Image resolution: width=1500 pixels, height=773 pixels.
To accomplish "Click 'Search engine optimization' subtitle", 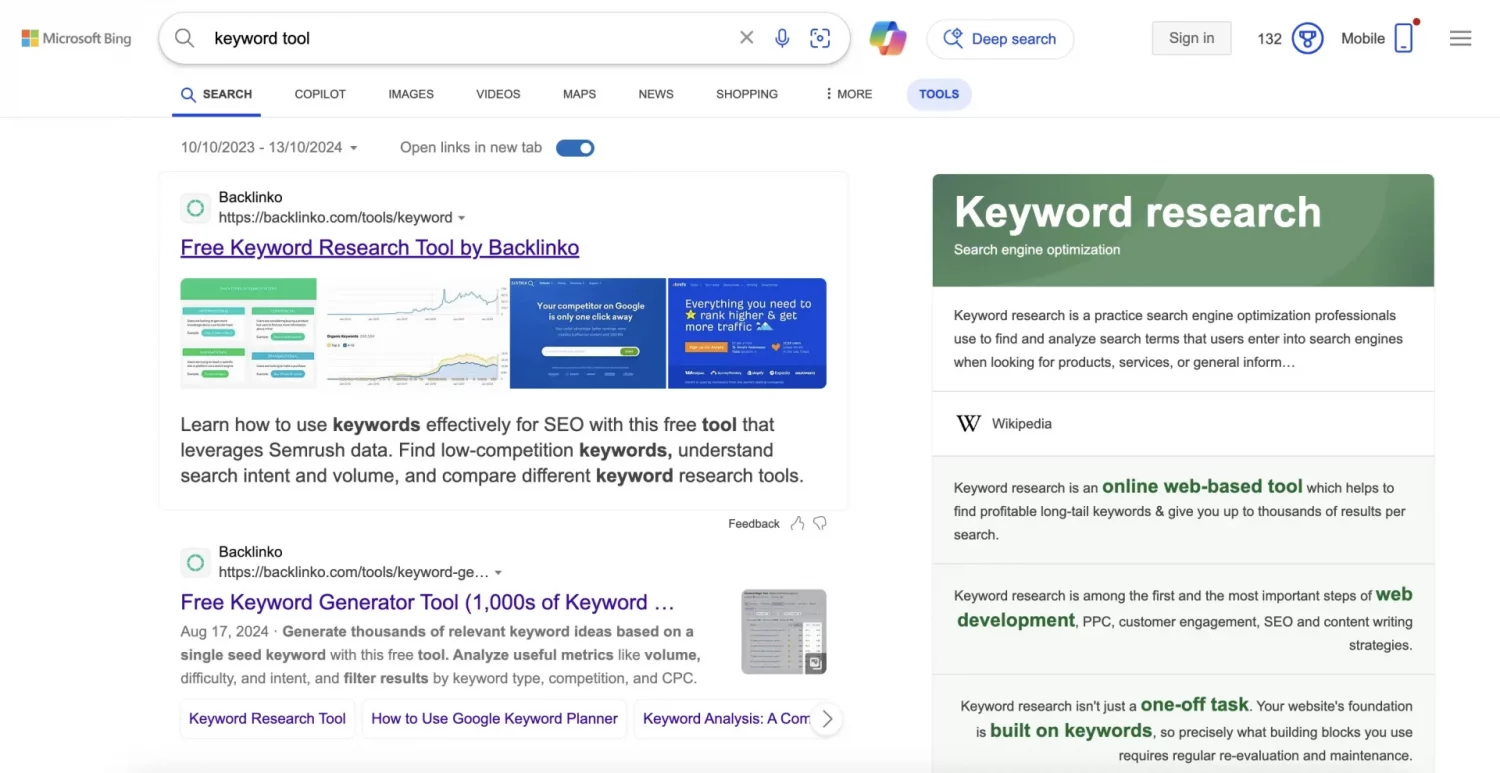I will click(1037, 250).
